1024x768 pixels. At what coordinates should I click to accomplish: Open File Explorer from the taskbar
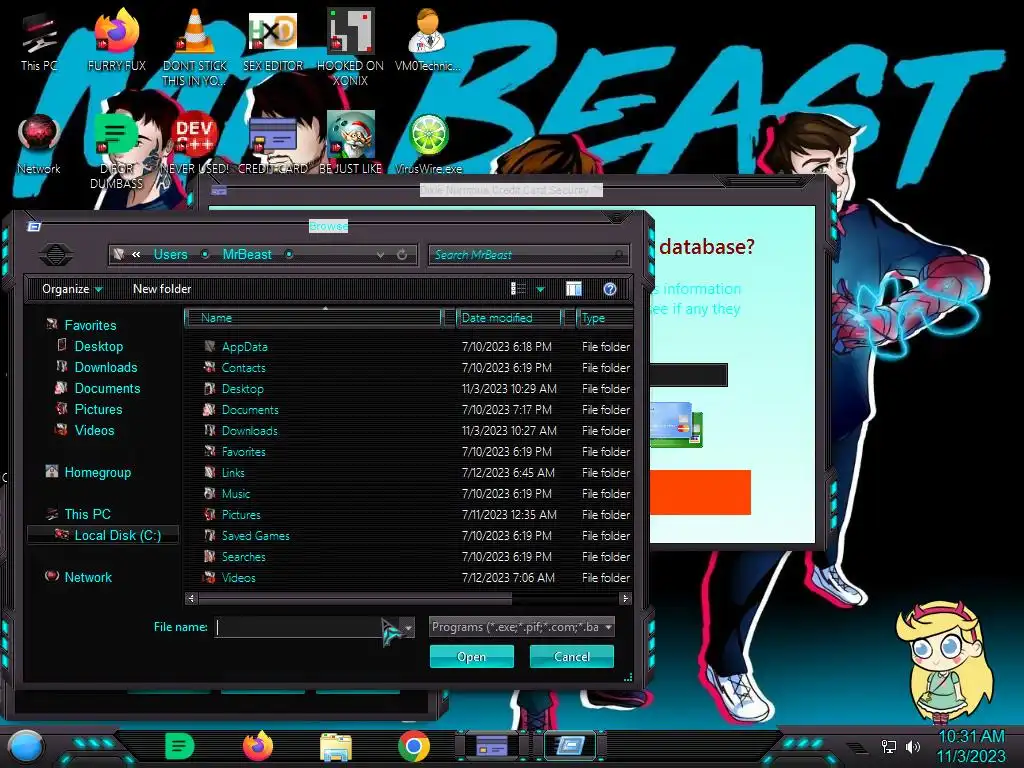tap(336, 747)
